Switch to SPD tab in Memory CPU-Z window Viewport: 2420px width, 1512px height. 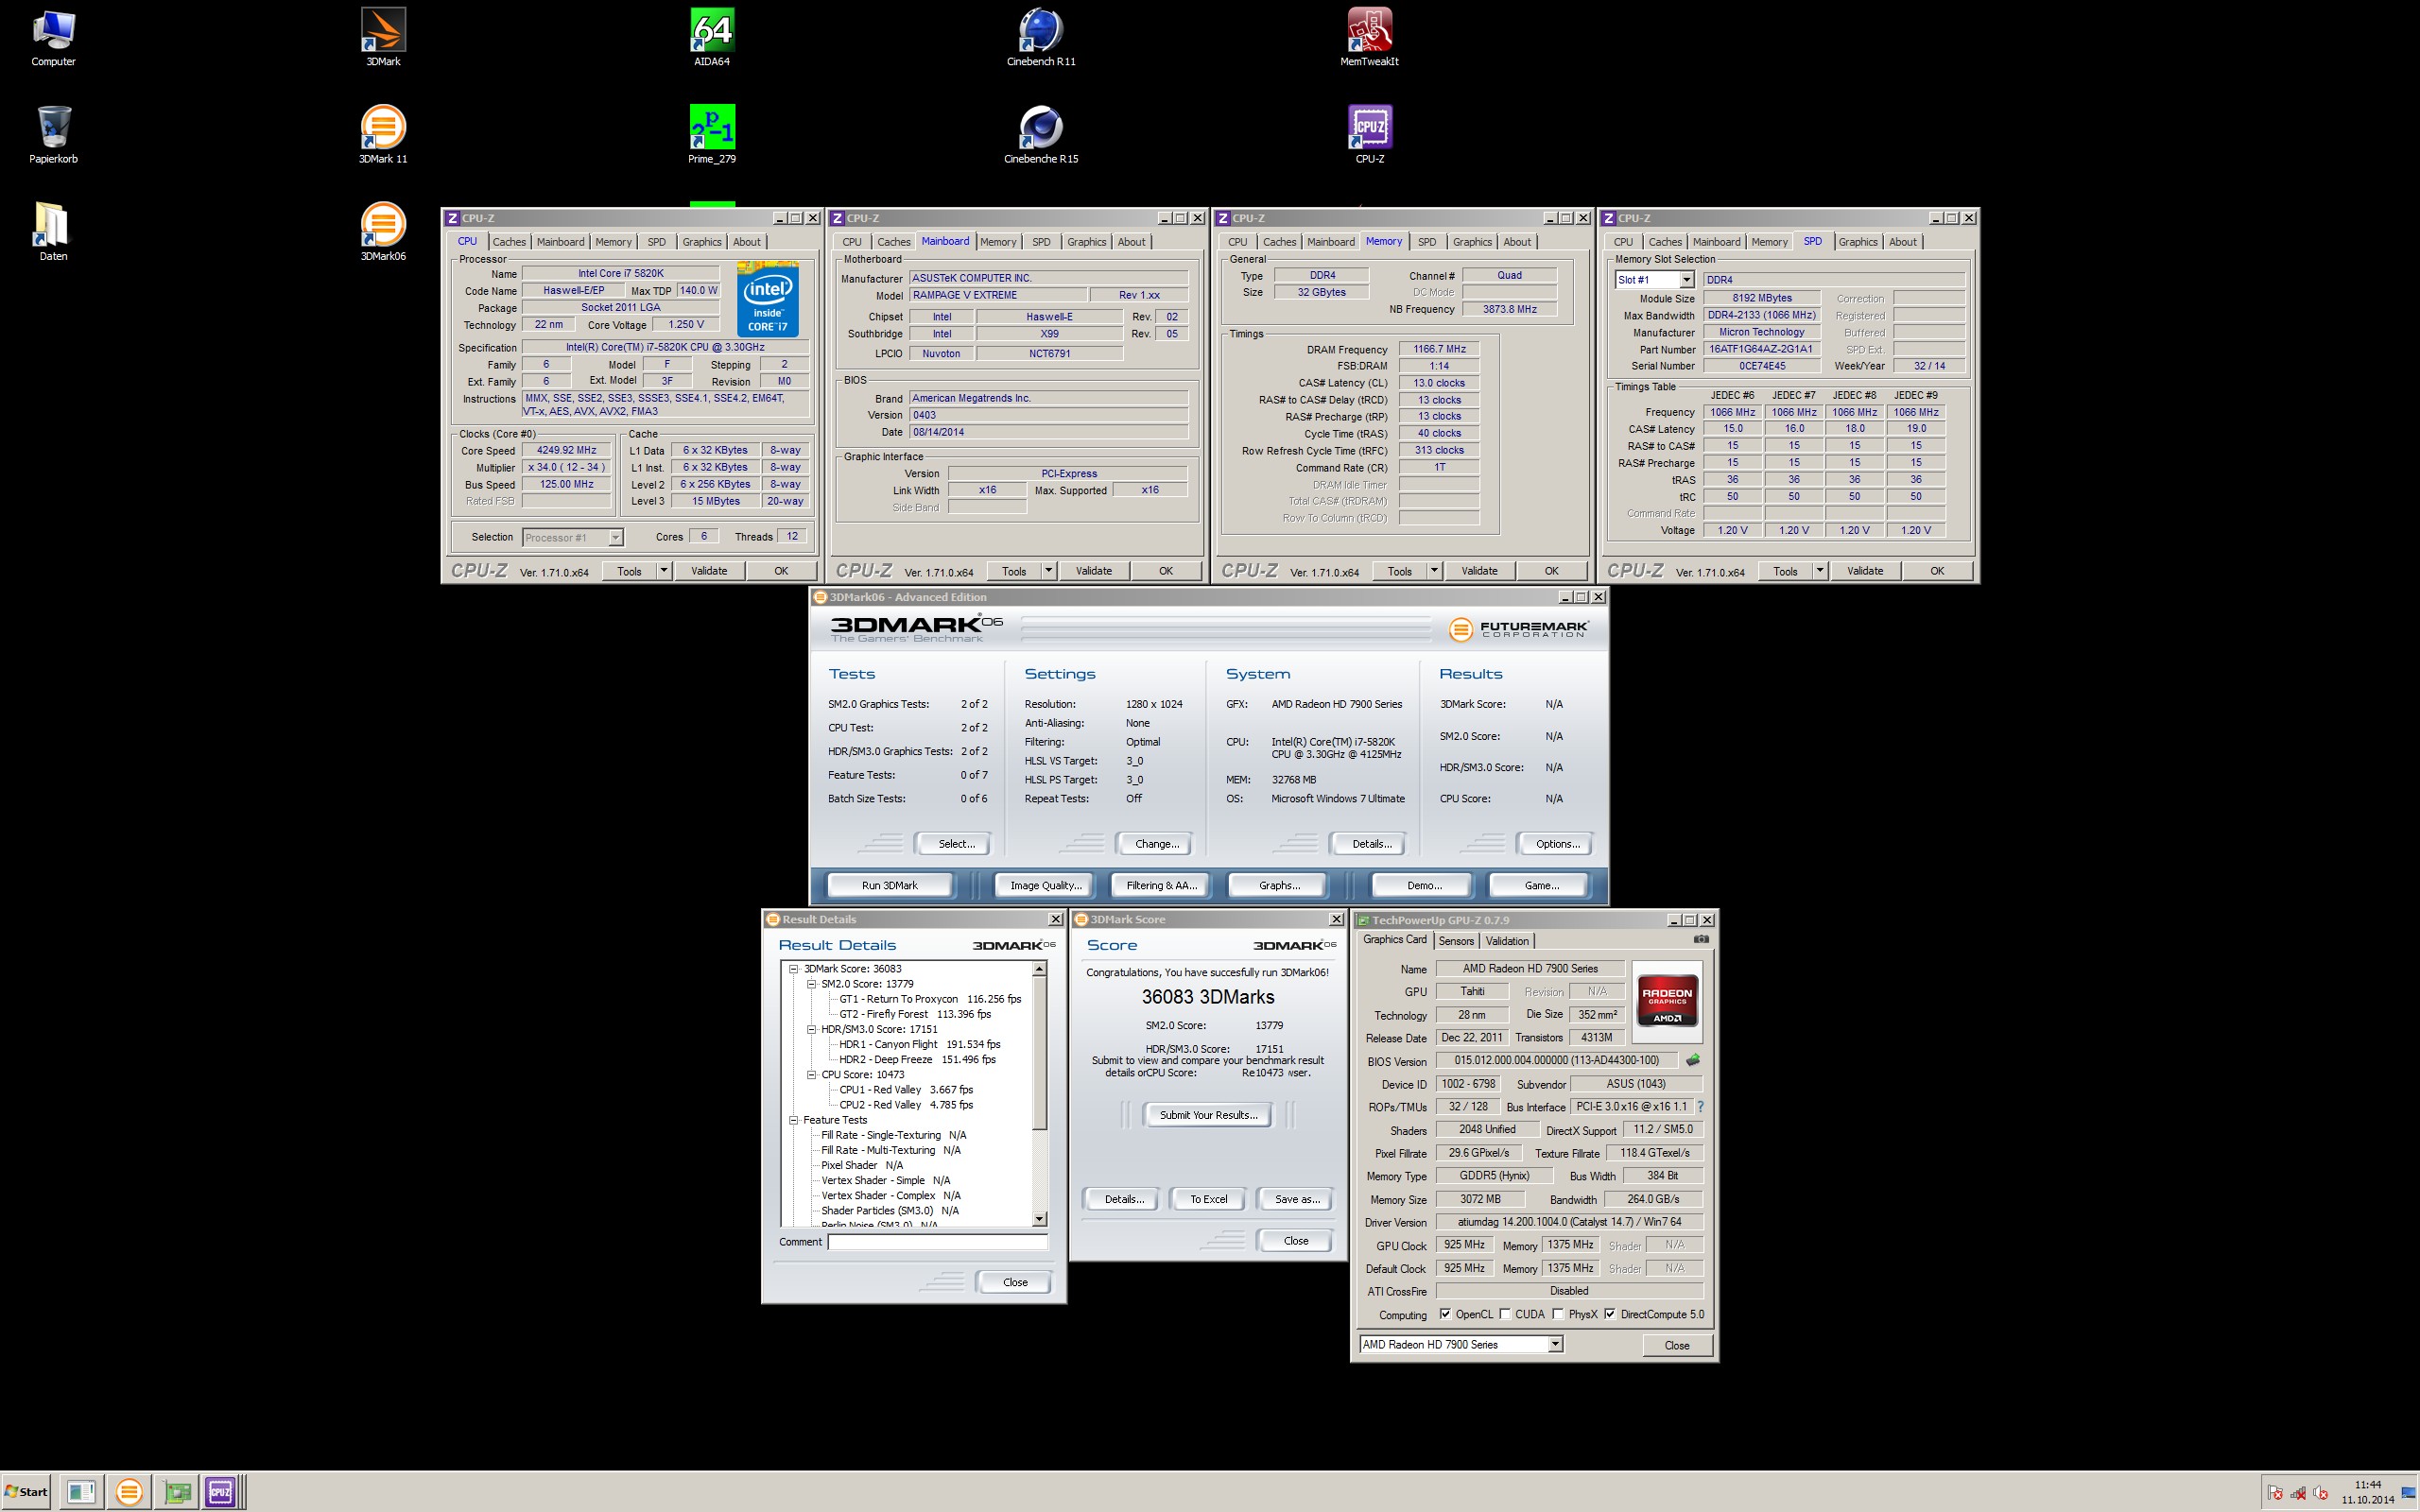[x=1427, y=242]
